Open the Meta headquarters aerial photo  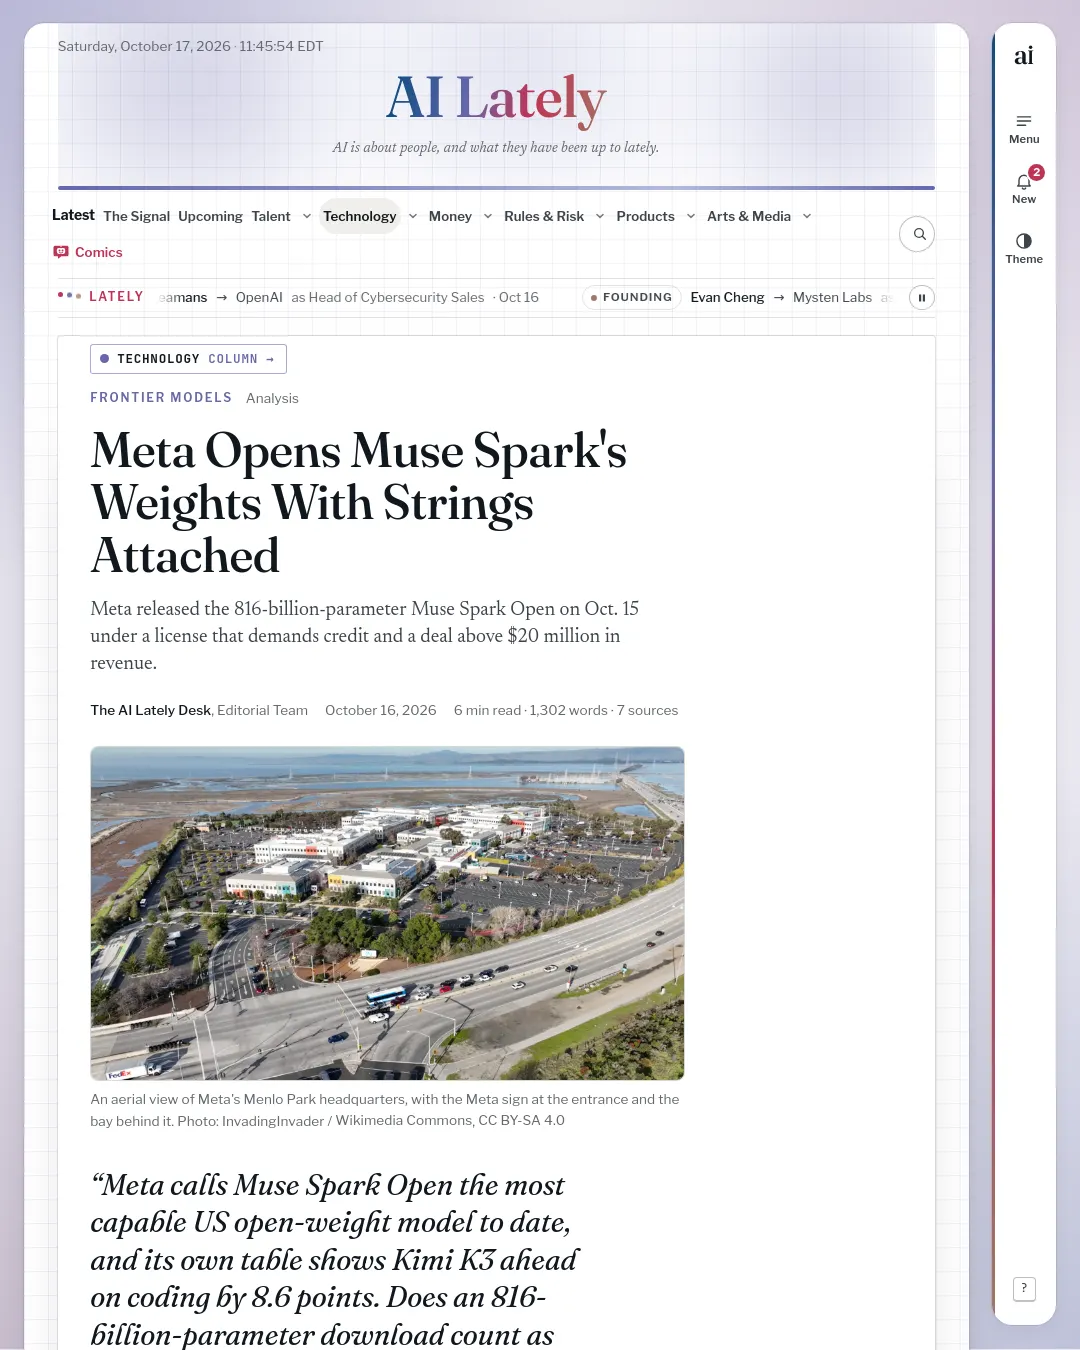click(x=387, y=913)
